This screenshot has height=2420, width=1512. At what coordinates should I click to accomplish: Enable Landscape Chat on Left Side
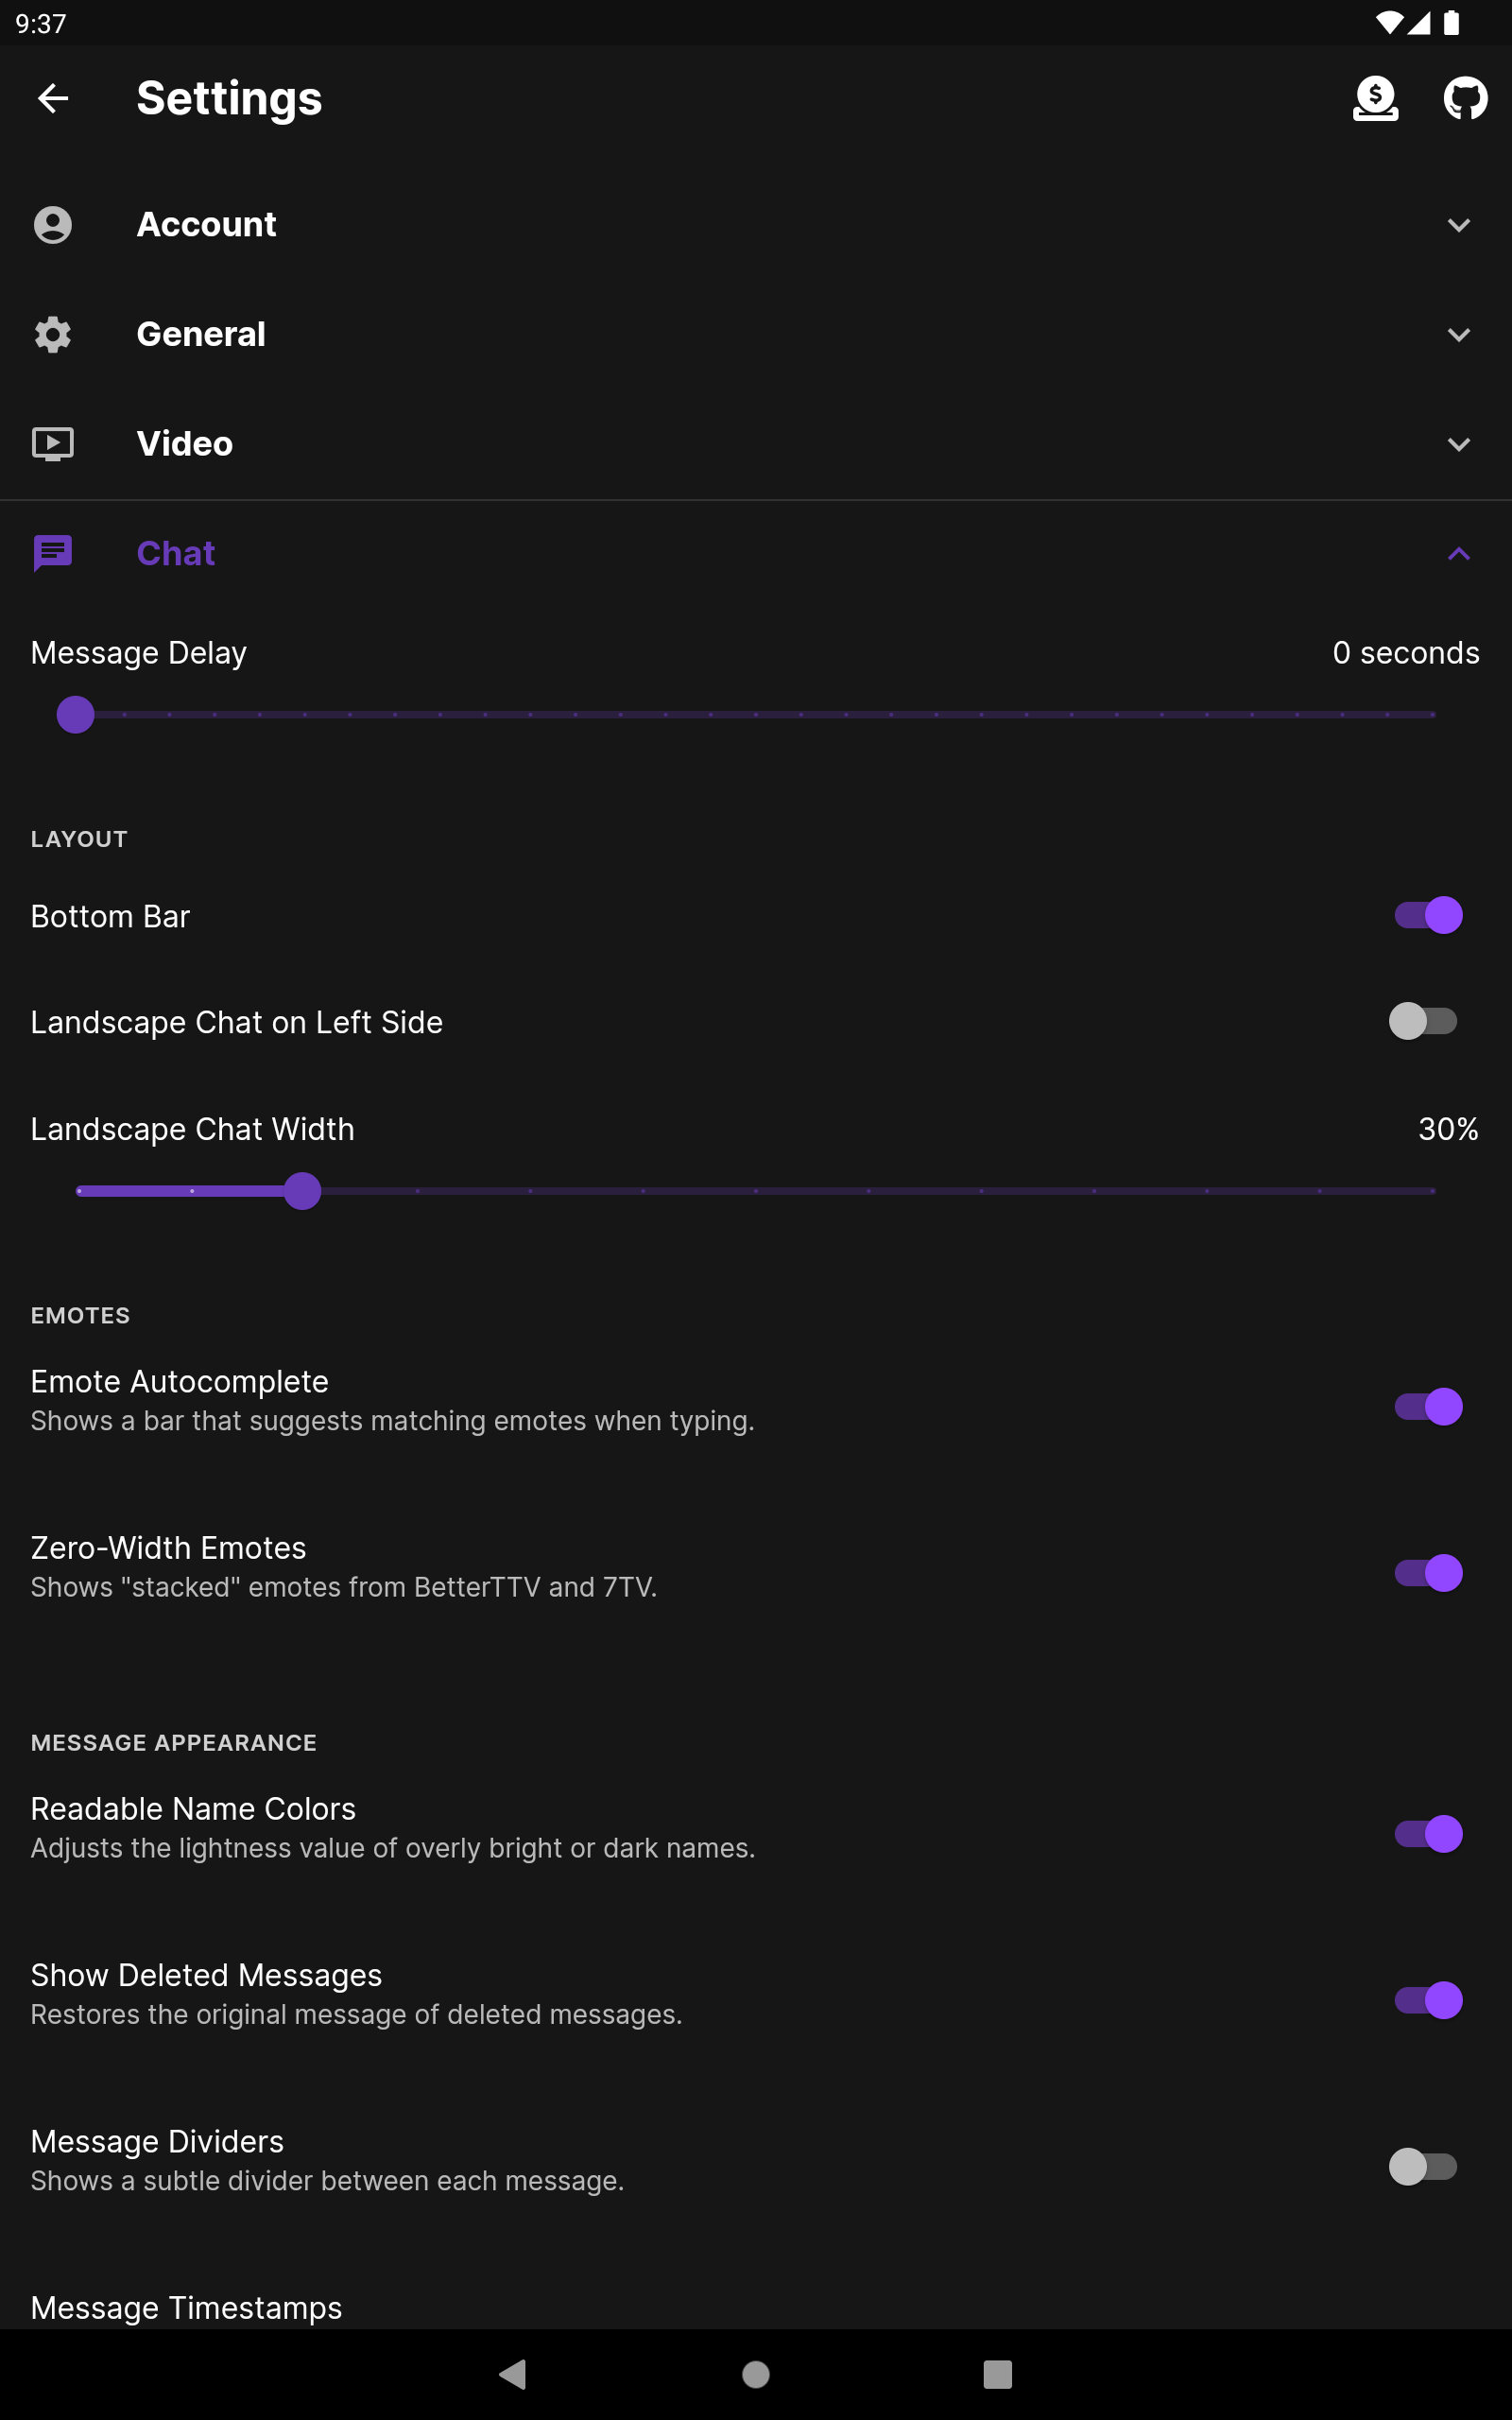[x=1423, y=1021]
